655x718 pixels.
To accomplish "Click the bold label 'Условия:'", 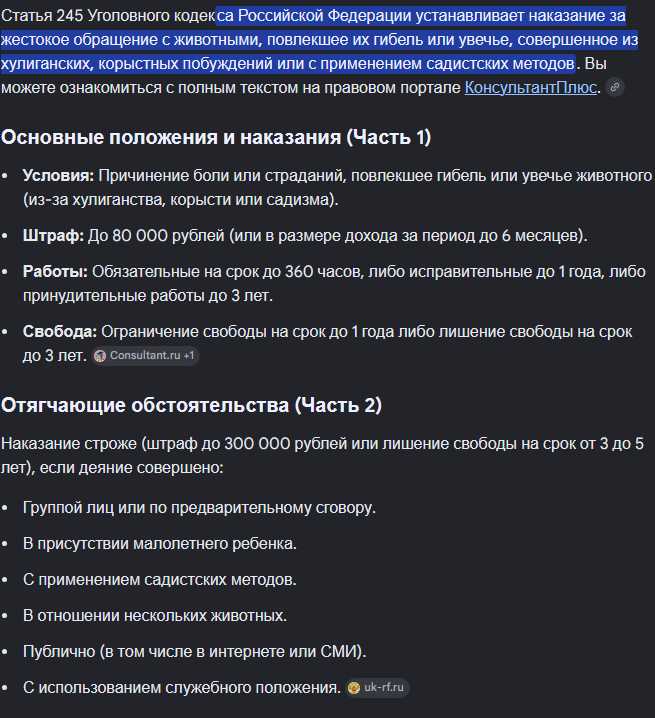I will point(58,175).
